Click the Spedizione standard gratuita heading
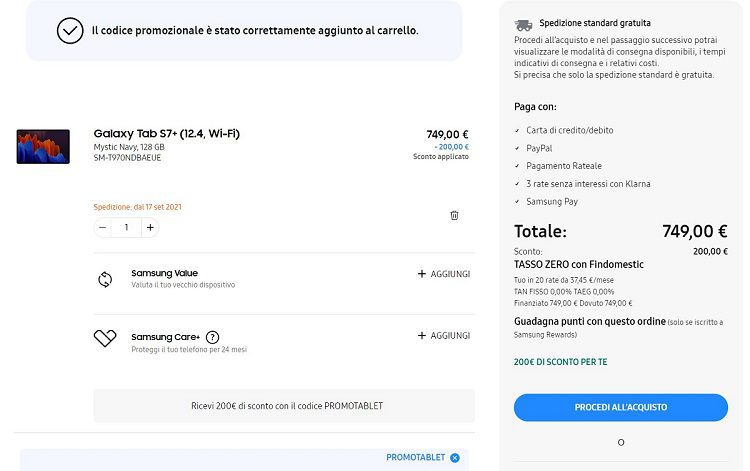The height and width of the screenshot is (471, 750). [x=595, y=23]
